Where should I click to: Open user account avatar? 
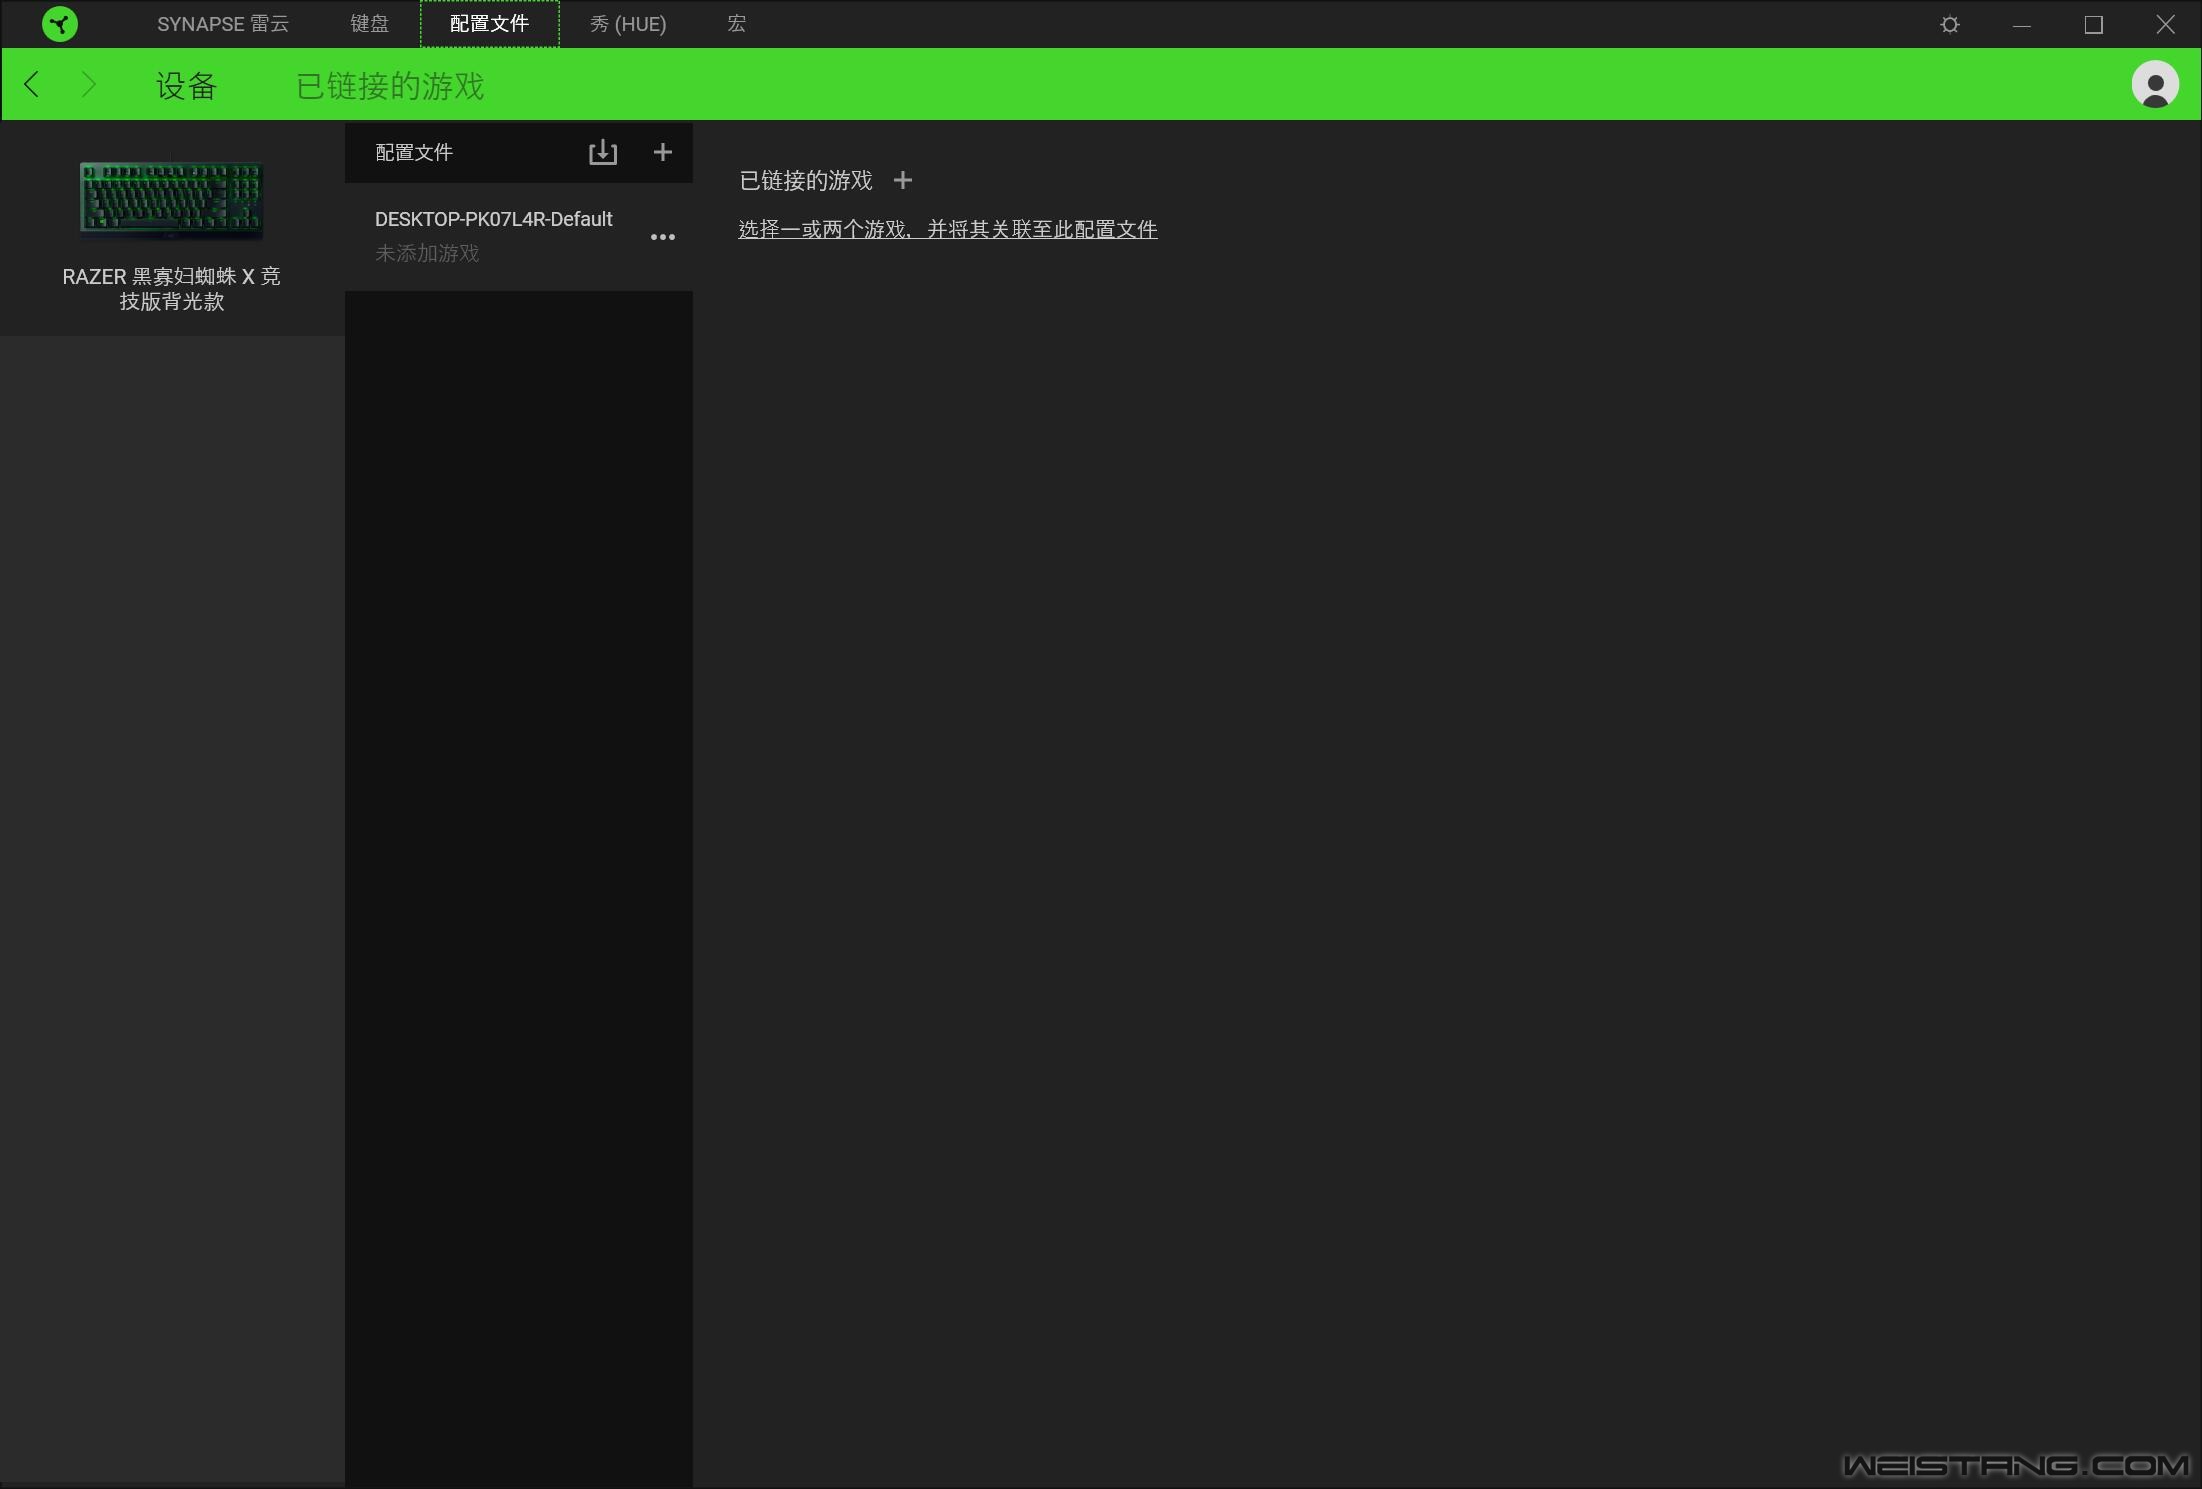tap(2155, 84)
